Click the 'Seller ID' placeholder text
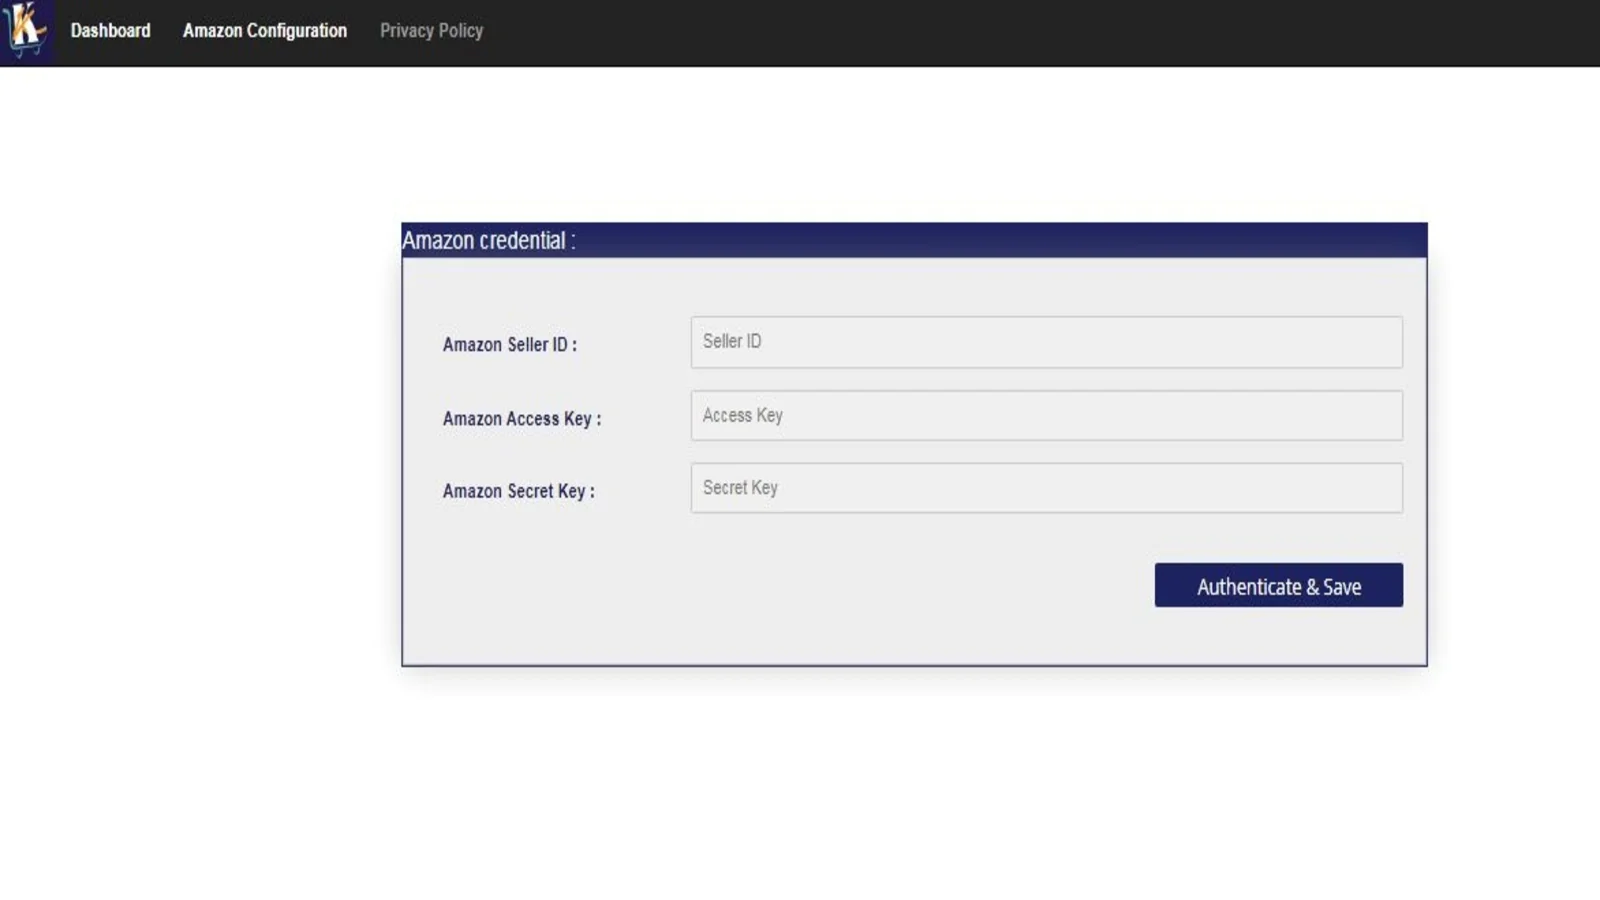 732,342
